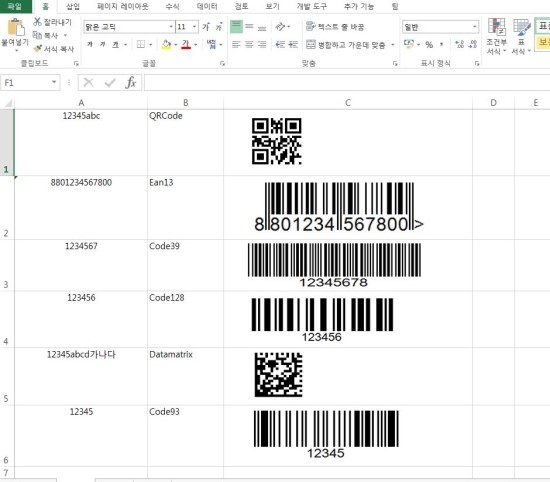
Task: Decrease font size with smaller 가 icon
Action: 219,27
